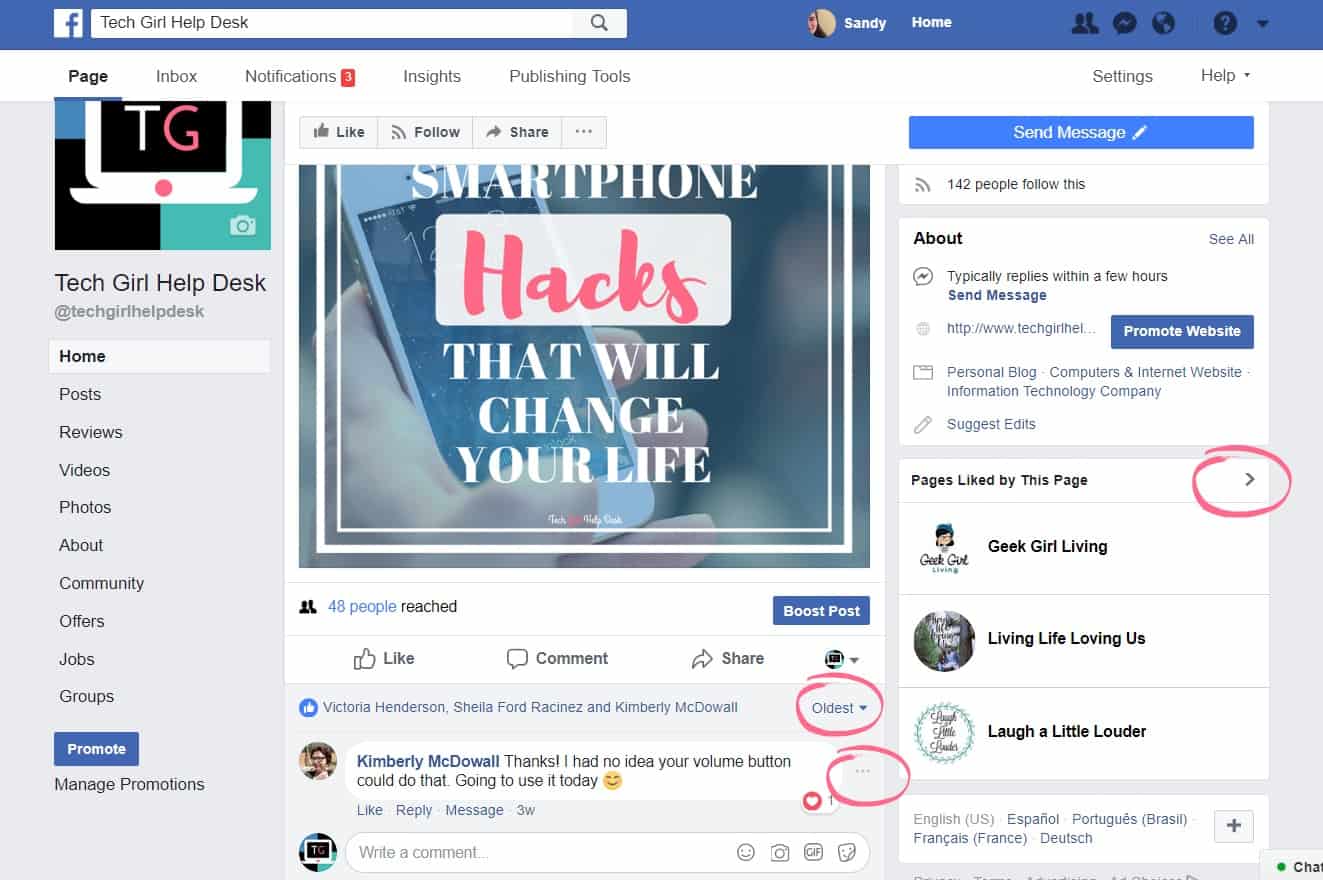Open the Geek Girl Living page thumbnail

[x=944, y=548]
